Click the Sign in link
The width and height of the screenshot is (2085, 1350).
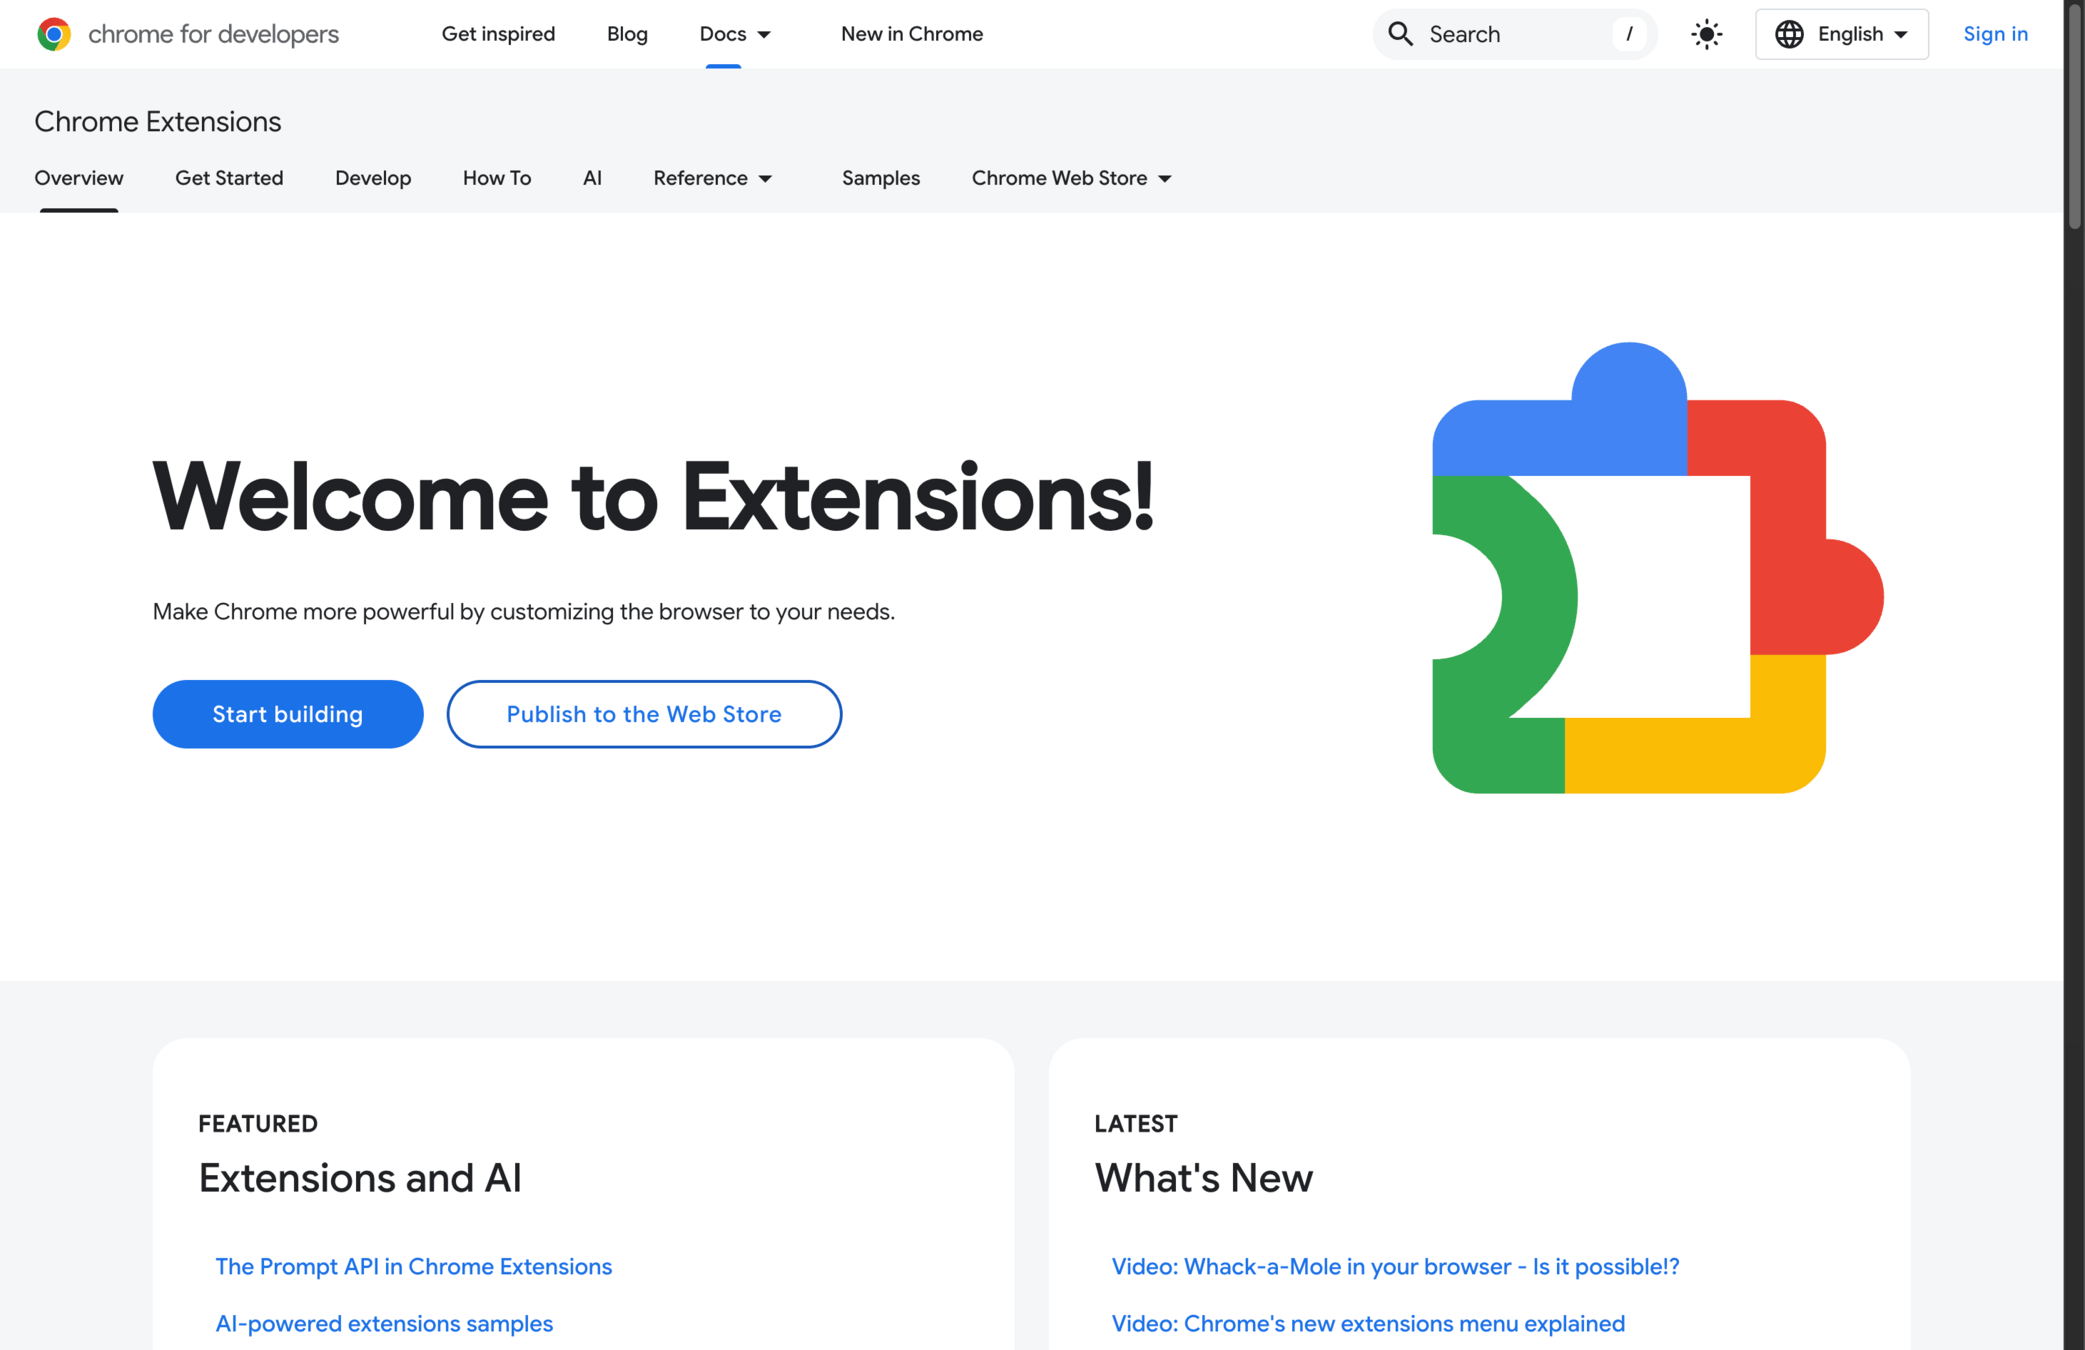1995,34
